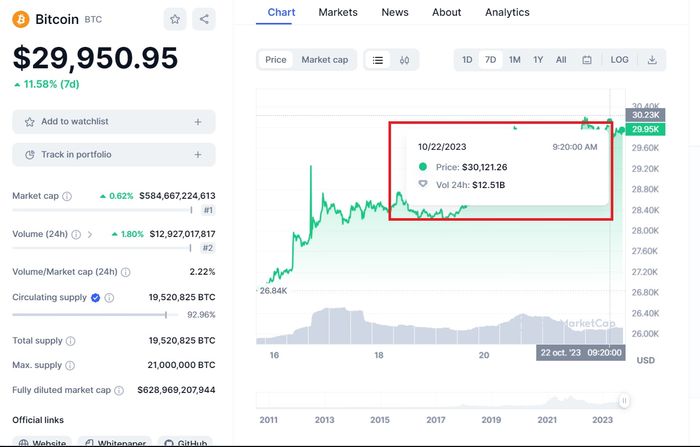Switch to line chart view icon
700x447 pixels.
378,60
